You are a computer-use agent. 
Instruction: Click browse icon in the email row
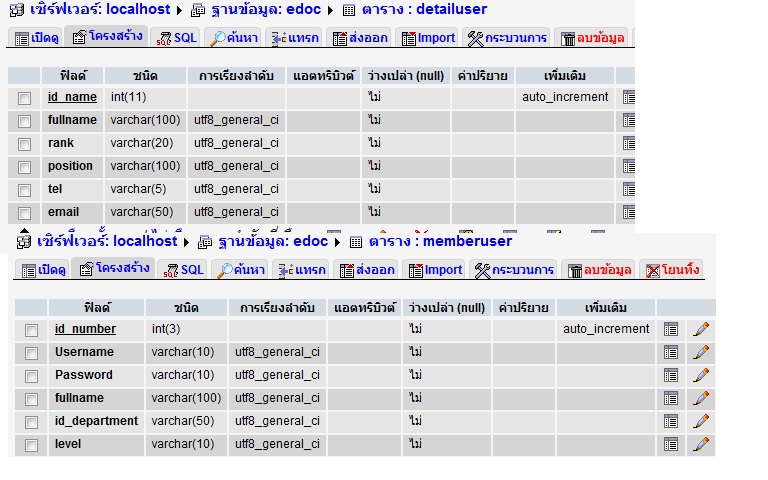tap(629, 212)
